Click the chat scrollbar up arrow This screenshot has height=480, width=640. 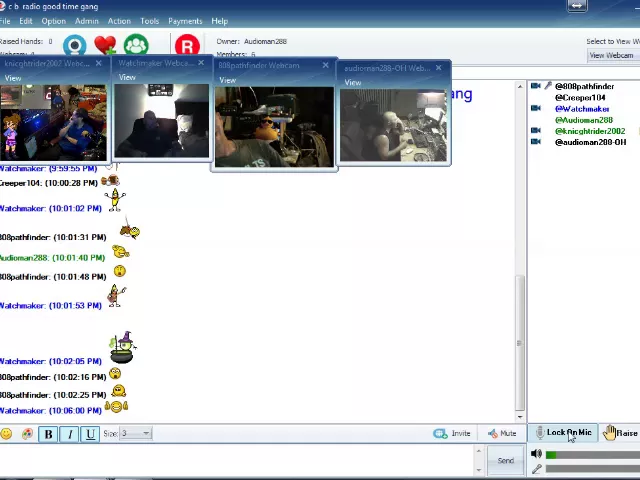pyautogui.click(x=520, y=87)
